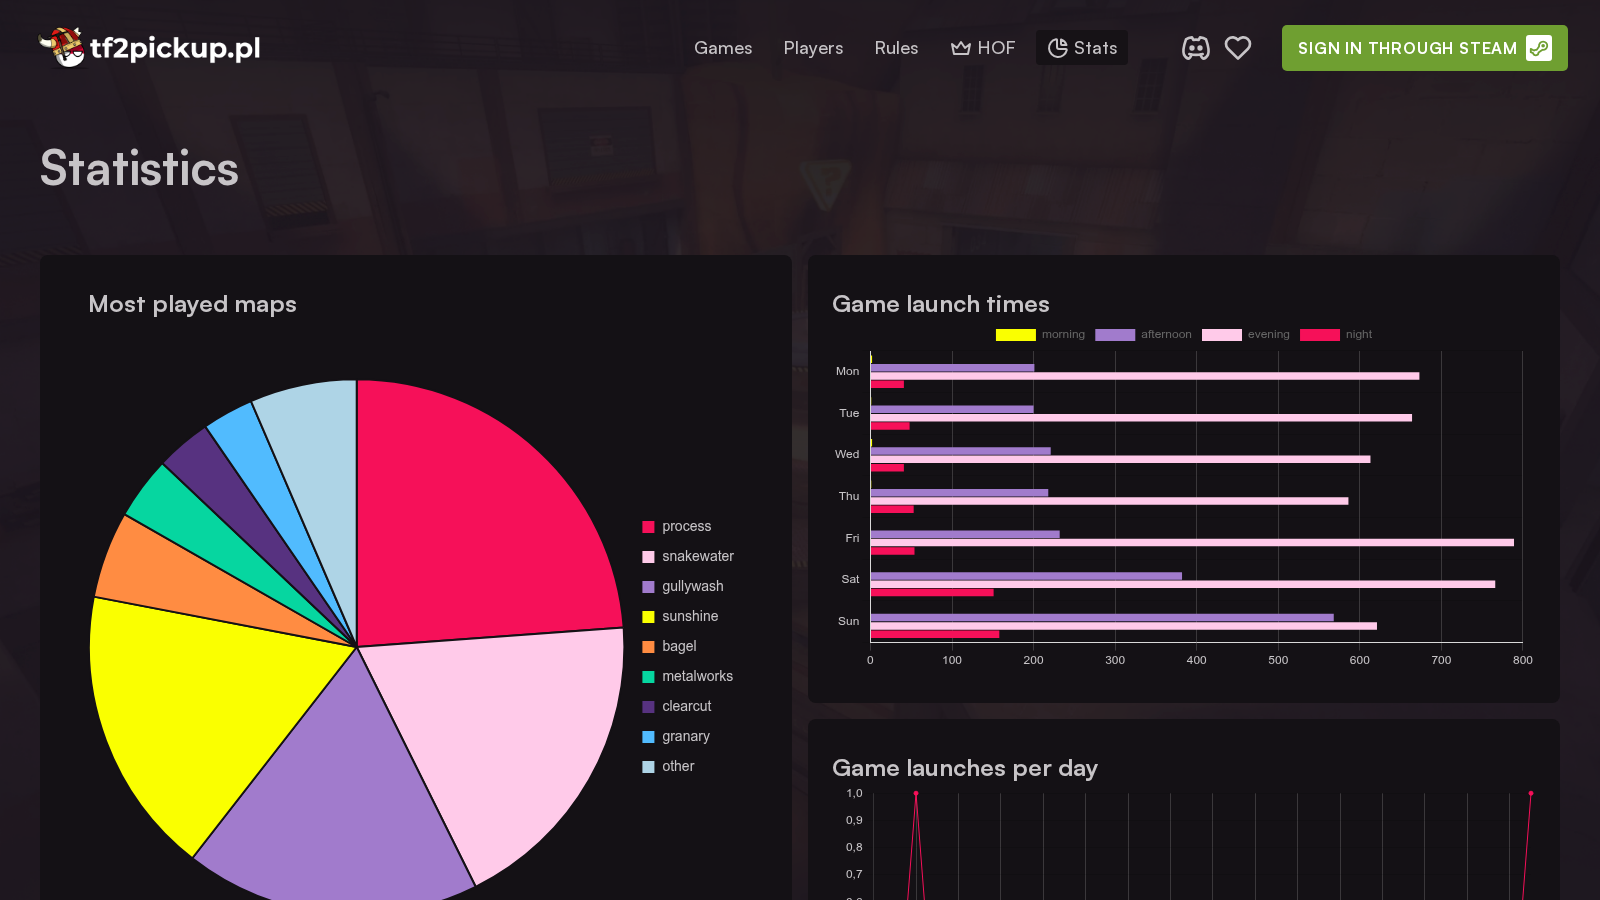The width and height of the screenshot is (1600, 900).
Task: Click the Steam logo in the sign-in button
Action: pos(1538,48)
